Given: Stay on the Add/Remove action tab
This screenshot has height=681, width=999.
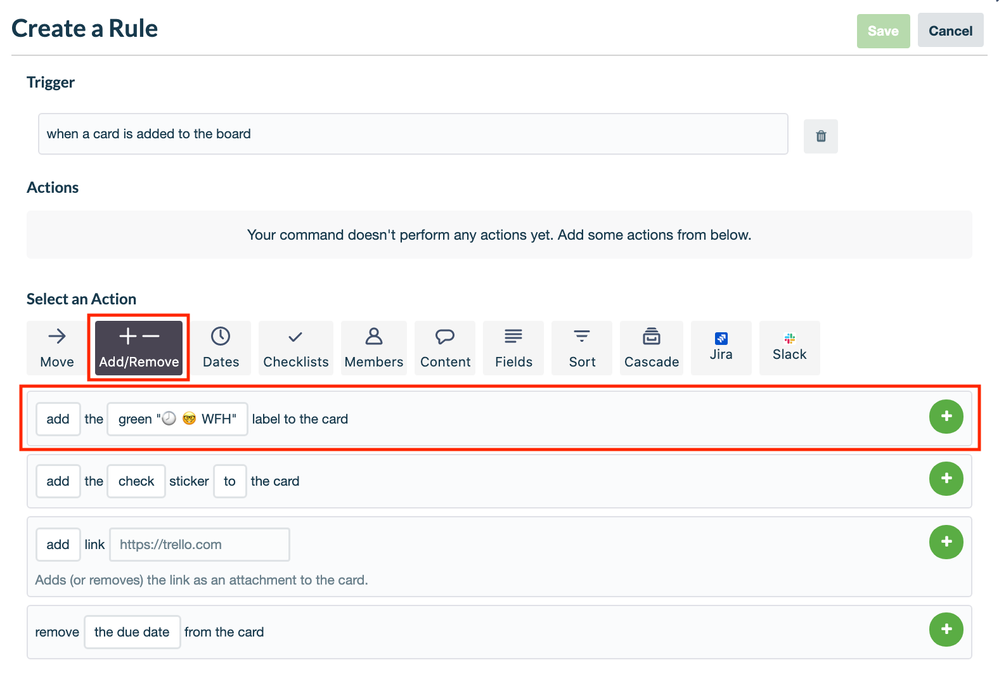Looking at the screenshot, I should tap(138, 347).
